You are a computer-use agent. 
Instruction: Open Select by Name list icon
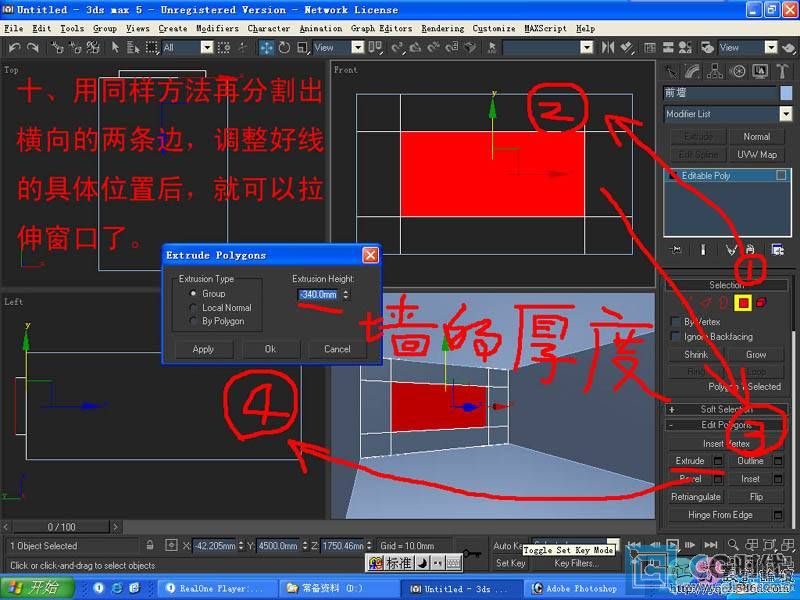click(x=133, y=47)
